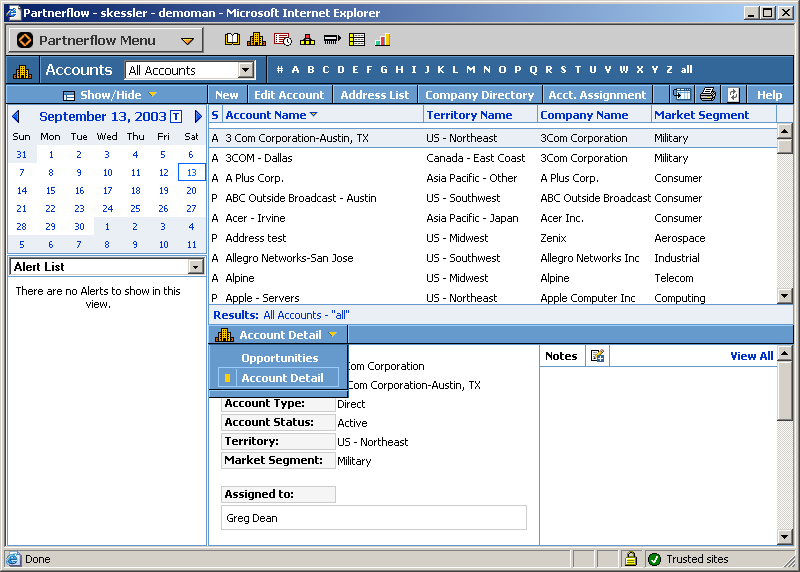Open the Alert List dropdown arrow
Image resolution: width=800 pixels, height=572 pixels.
[195, 266]
